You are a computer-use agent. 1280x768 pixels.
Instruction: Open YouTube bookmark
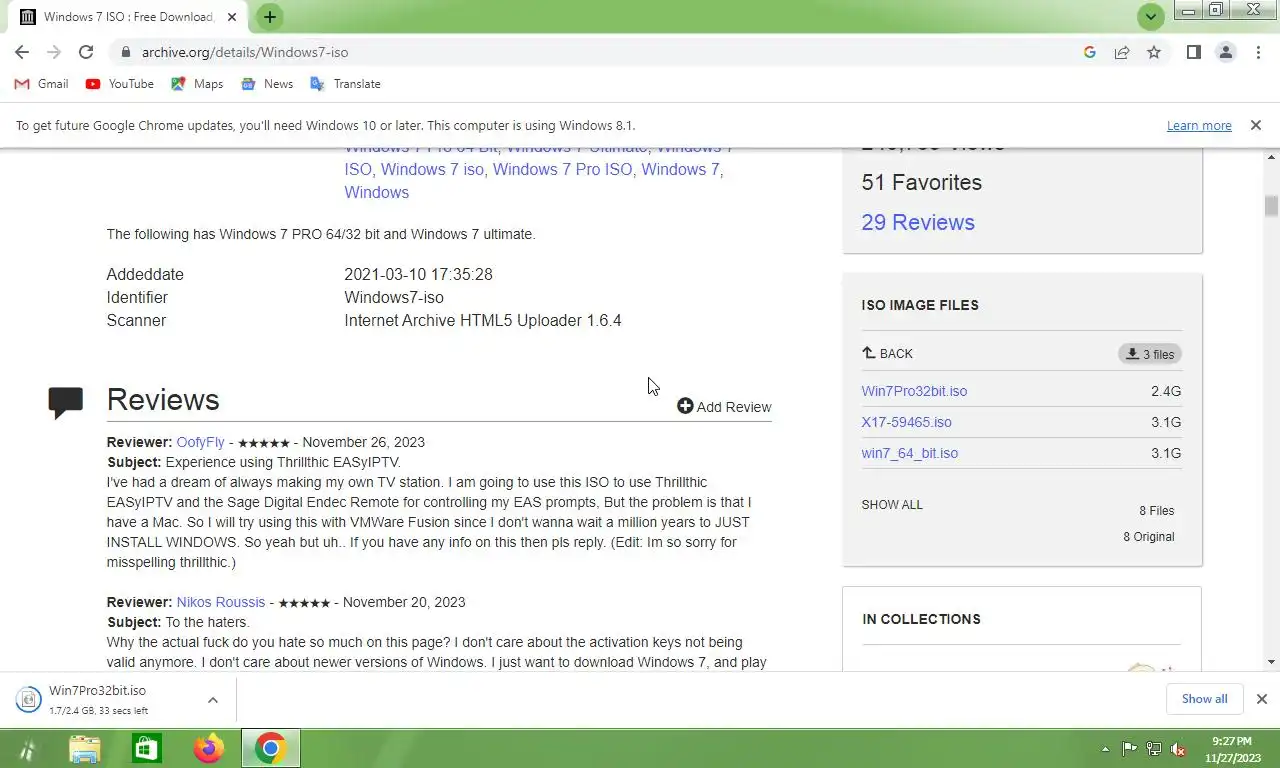[x=120, y=84]
